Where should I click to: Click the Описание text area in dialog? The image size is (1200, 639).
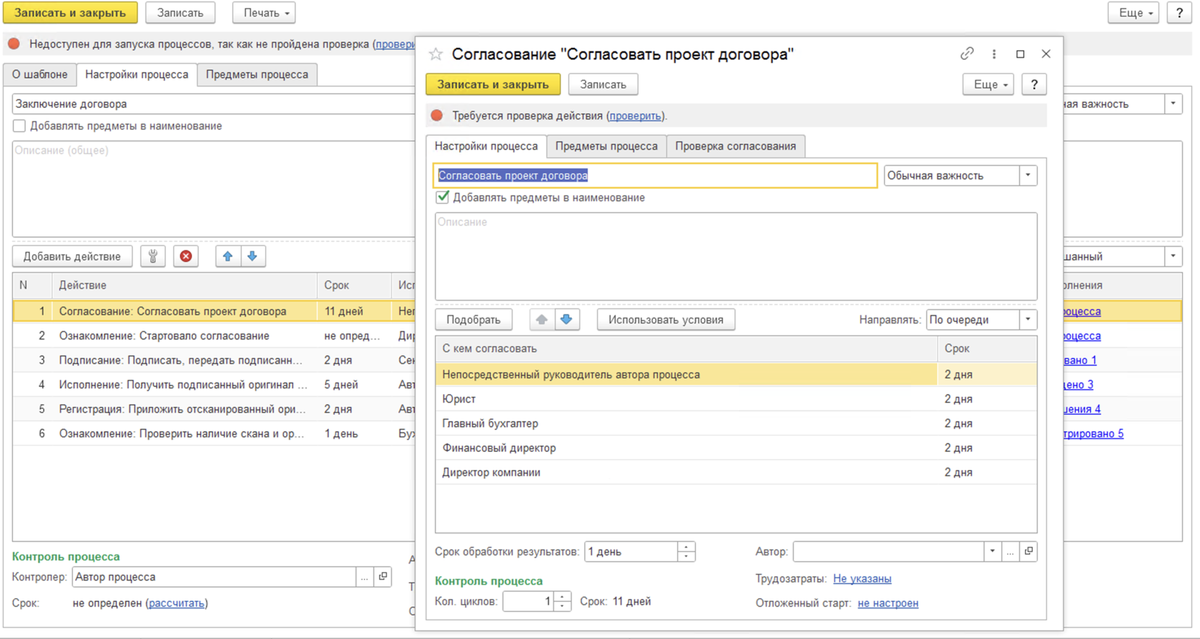pyautogui.click(x=736, y=256)
